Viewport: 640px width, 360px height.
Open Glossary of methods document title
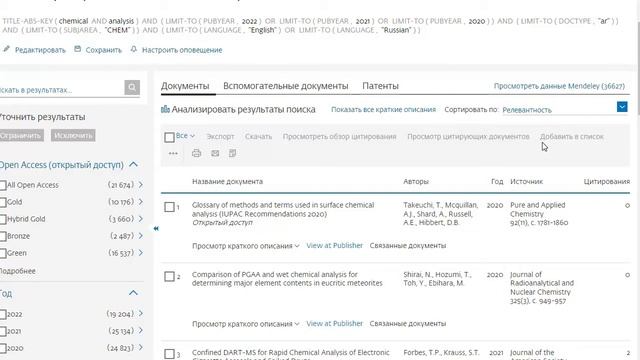coord(283,209)
